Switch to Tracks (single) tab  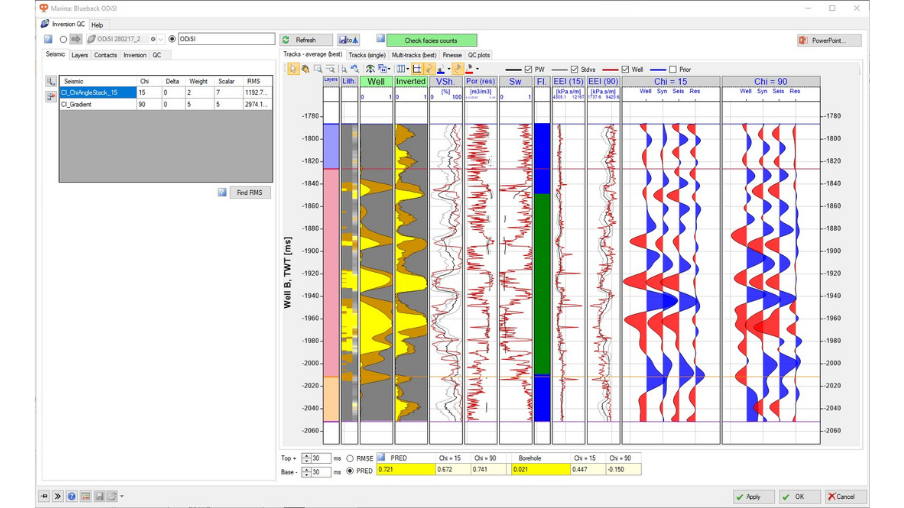367,55
